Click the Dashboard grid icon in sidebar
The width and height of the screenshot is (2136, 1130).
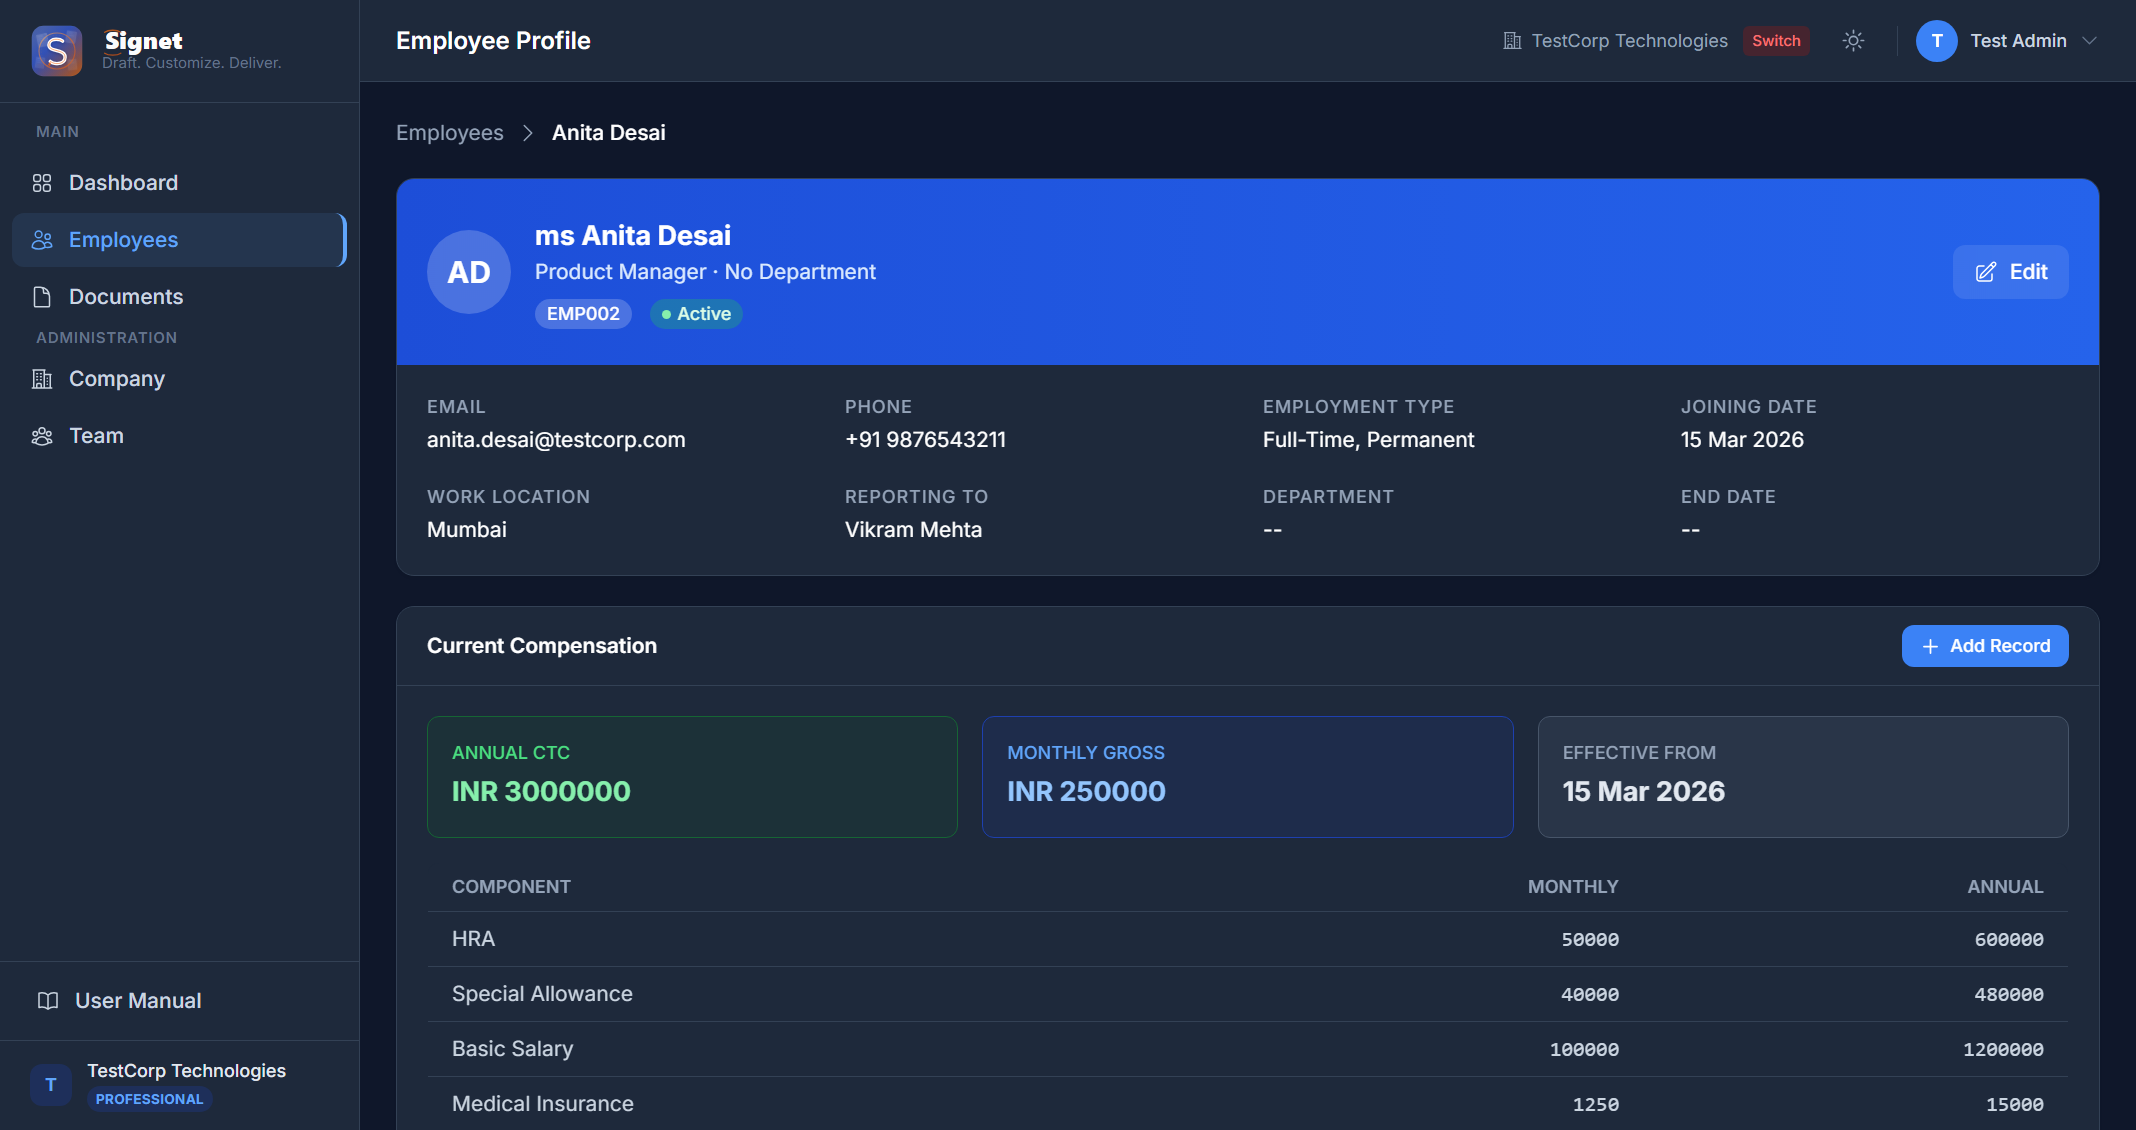42,183
